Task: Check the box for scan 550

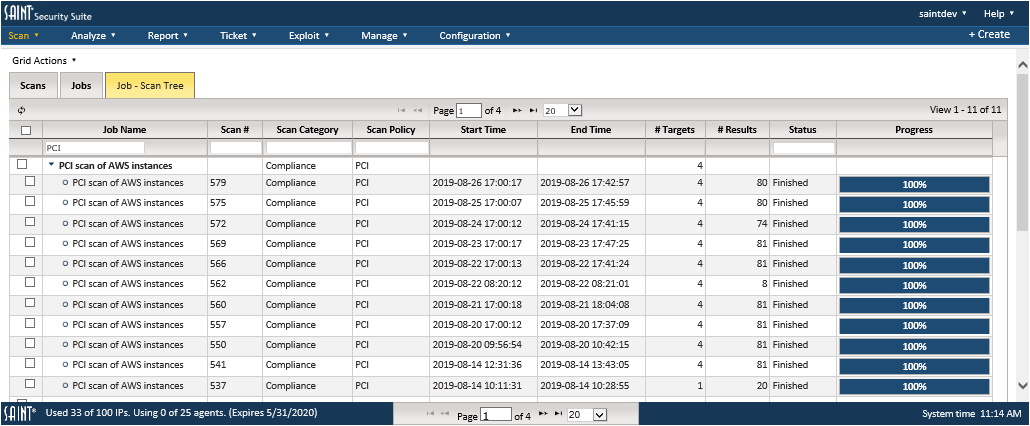Action: (x=30, y=343)
